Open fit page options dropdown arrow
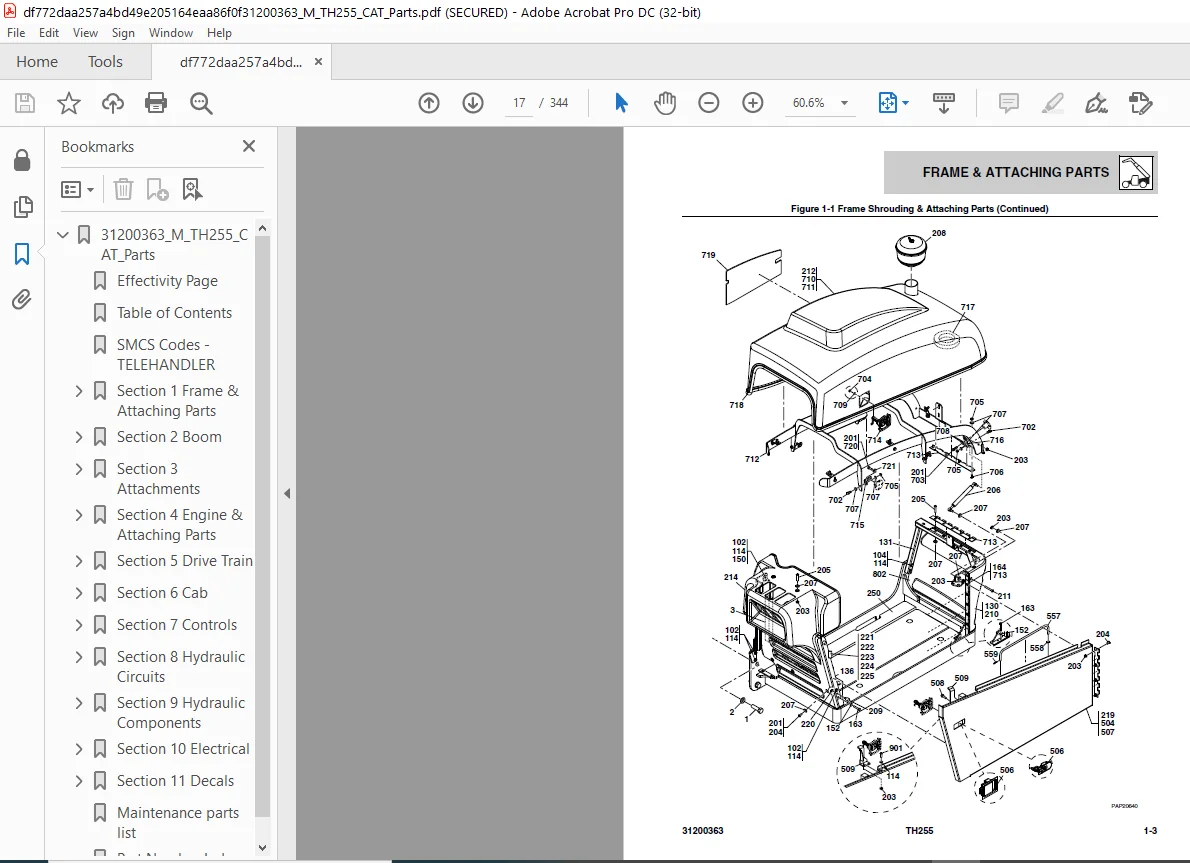Image resolution: width=1190 pixels, height=863 pixels. click(905, 102)
